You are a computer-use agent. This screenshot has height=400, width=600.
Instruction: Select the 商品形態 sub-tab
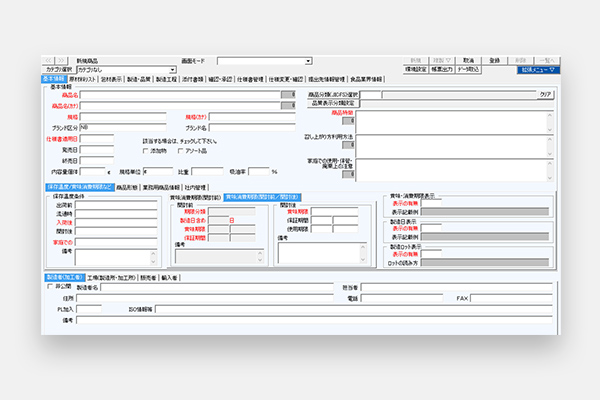(126, 186)
